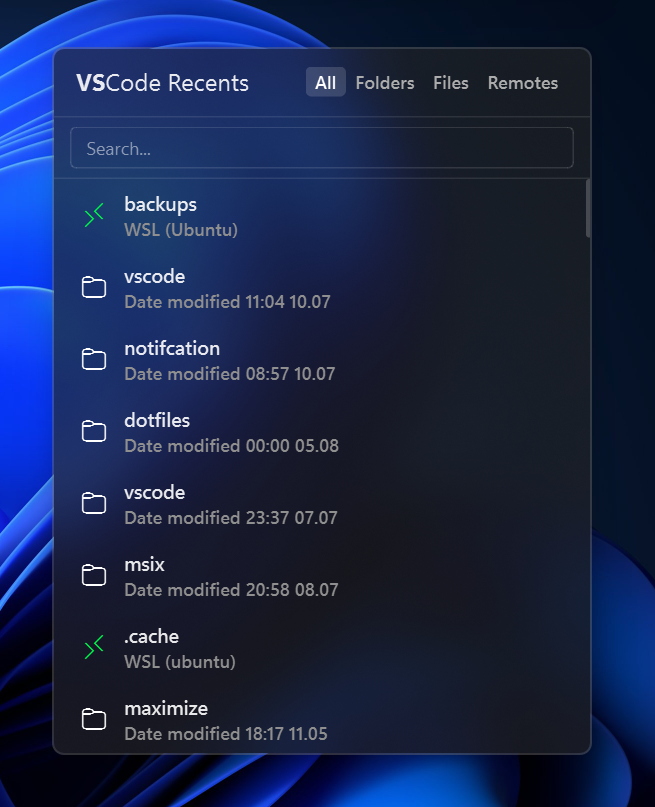Click the WSL (ubuntu) subtitle under .cache
The height and width of the screenshot is (807, 655).
coord(180,662)
